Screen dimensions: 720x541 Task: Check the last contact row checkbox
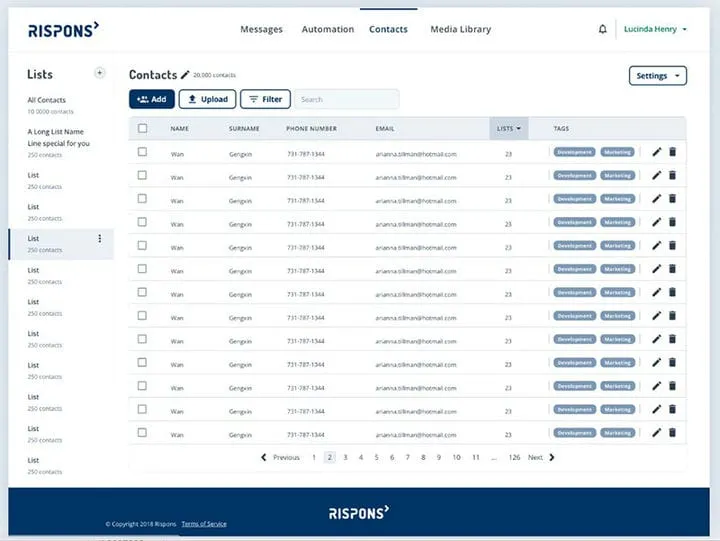(x=142, y=433)
